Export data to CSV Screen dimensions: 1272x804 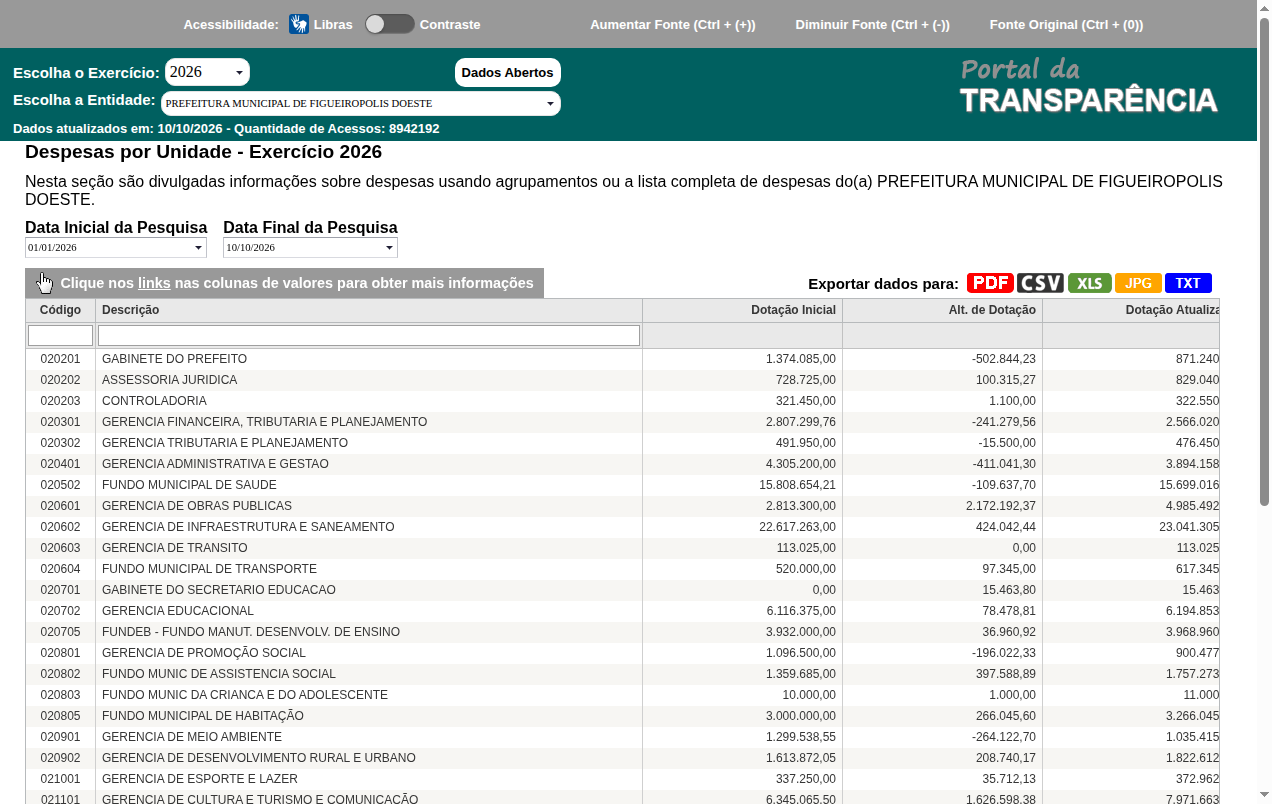point(1040,283)
